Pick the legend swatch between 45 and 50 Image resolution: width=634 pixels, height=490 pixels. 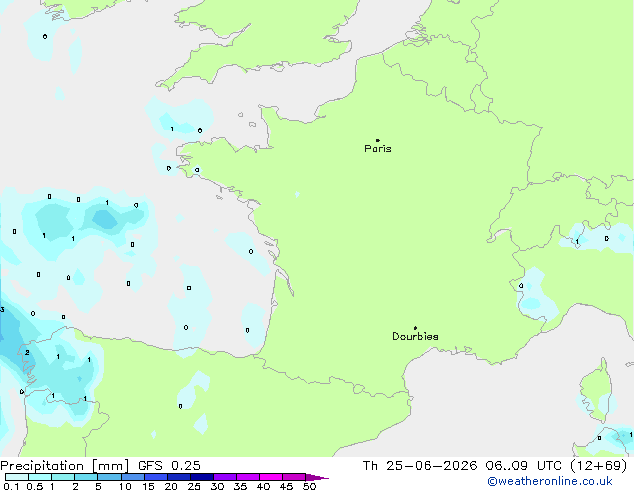pos(294,477)
